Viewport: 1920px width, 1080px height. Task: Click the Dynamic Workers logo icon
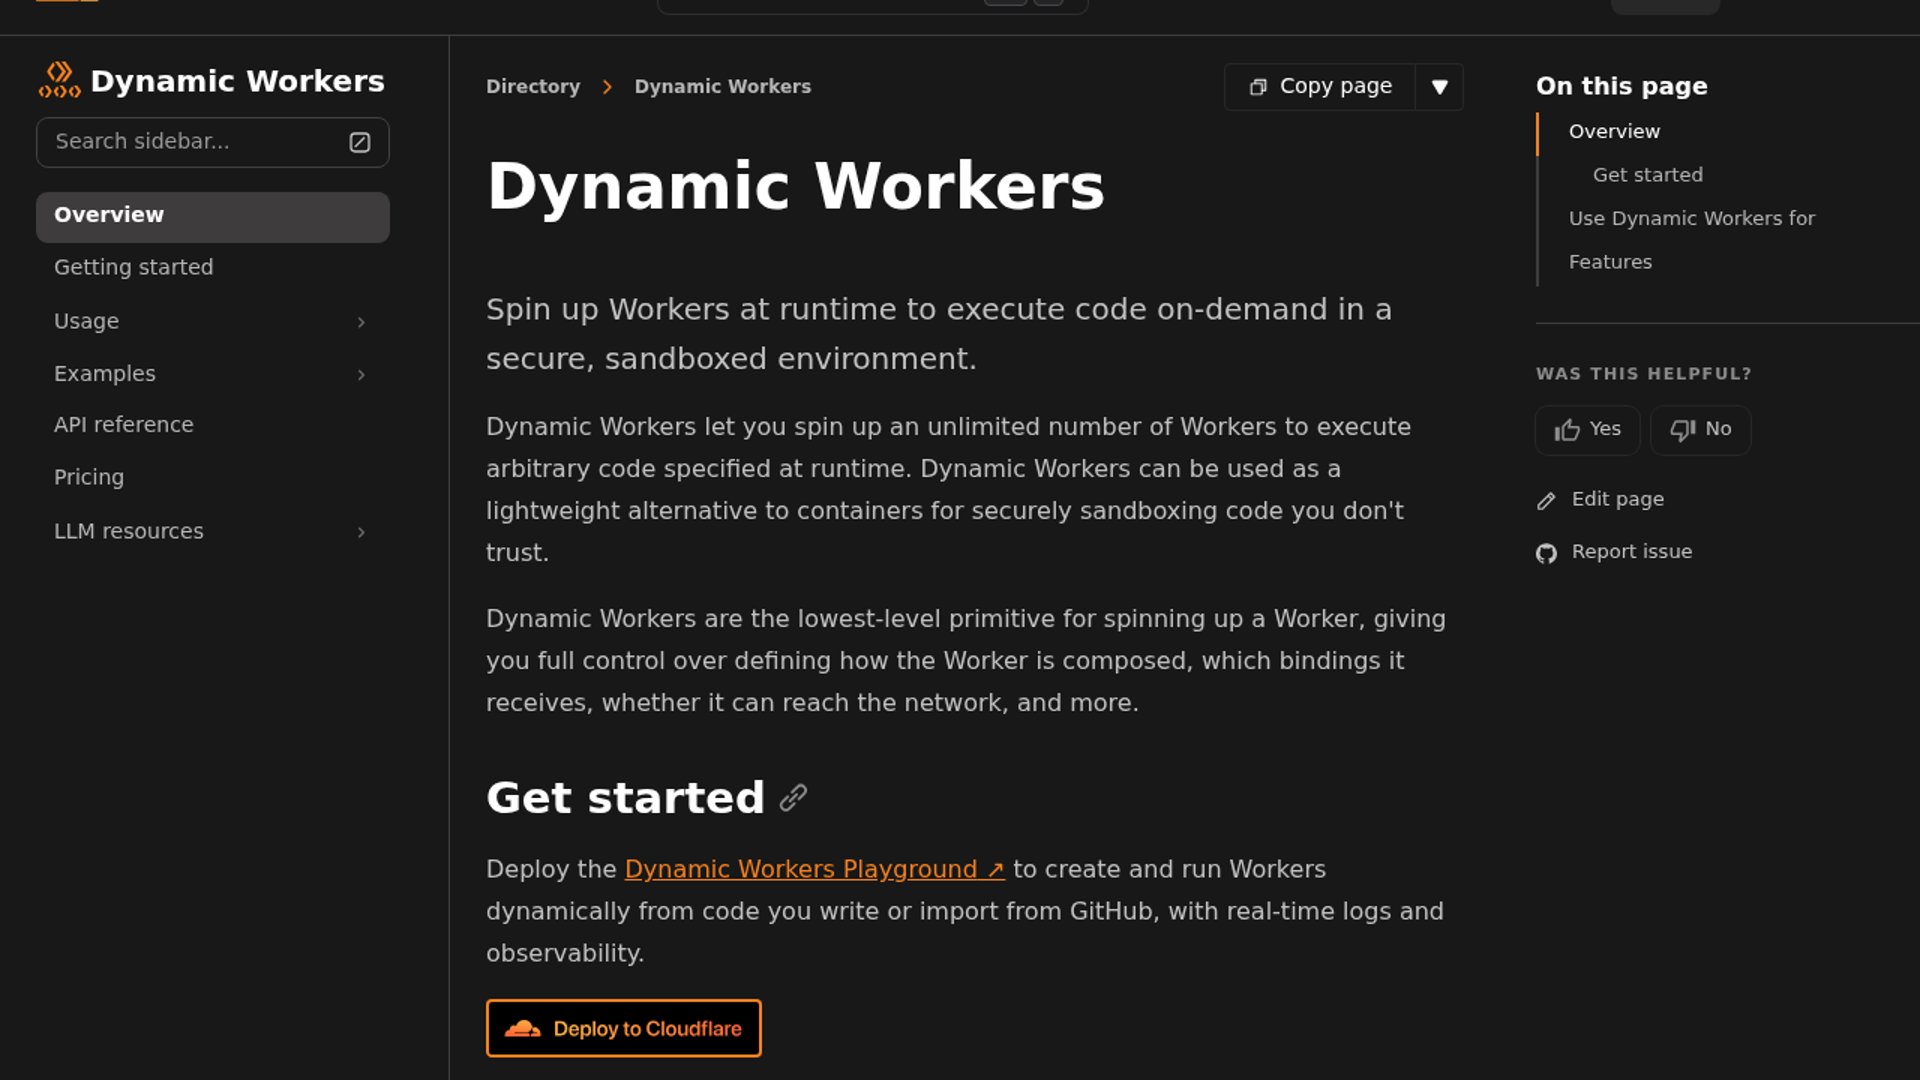tap(59, 80)
